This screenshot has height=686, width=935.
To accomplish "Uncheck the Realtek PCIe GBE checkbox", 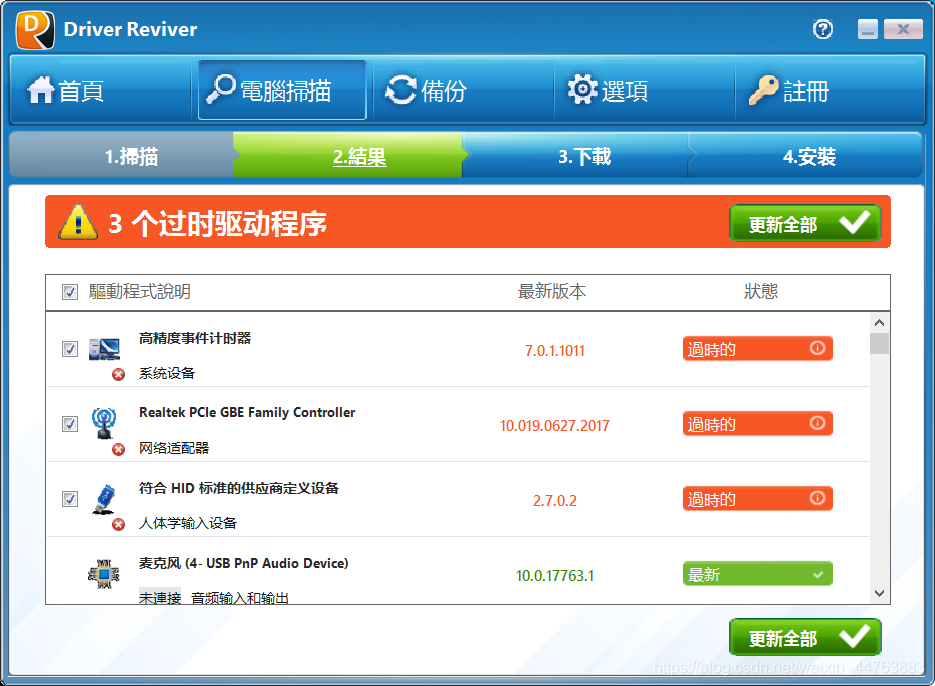I will coord(70,424).
